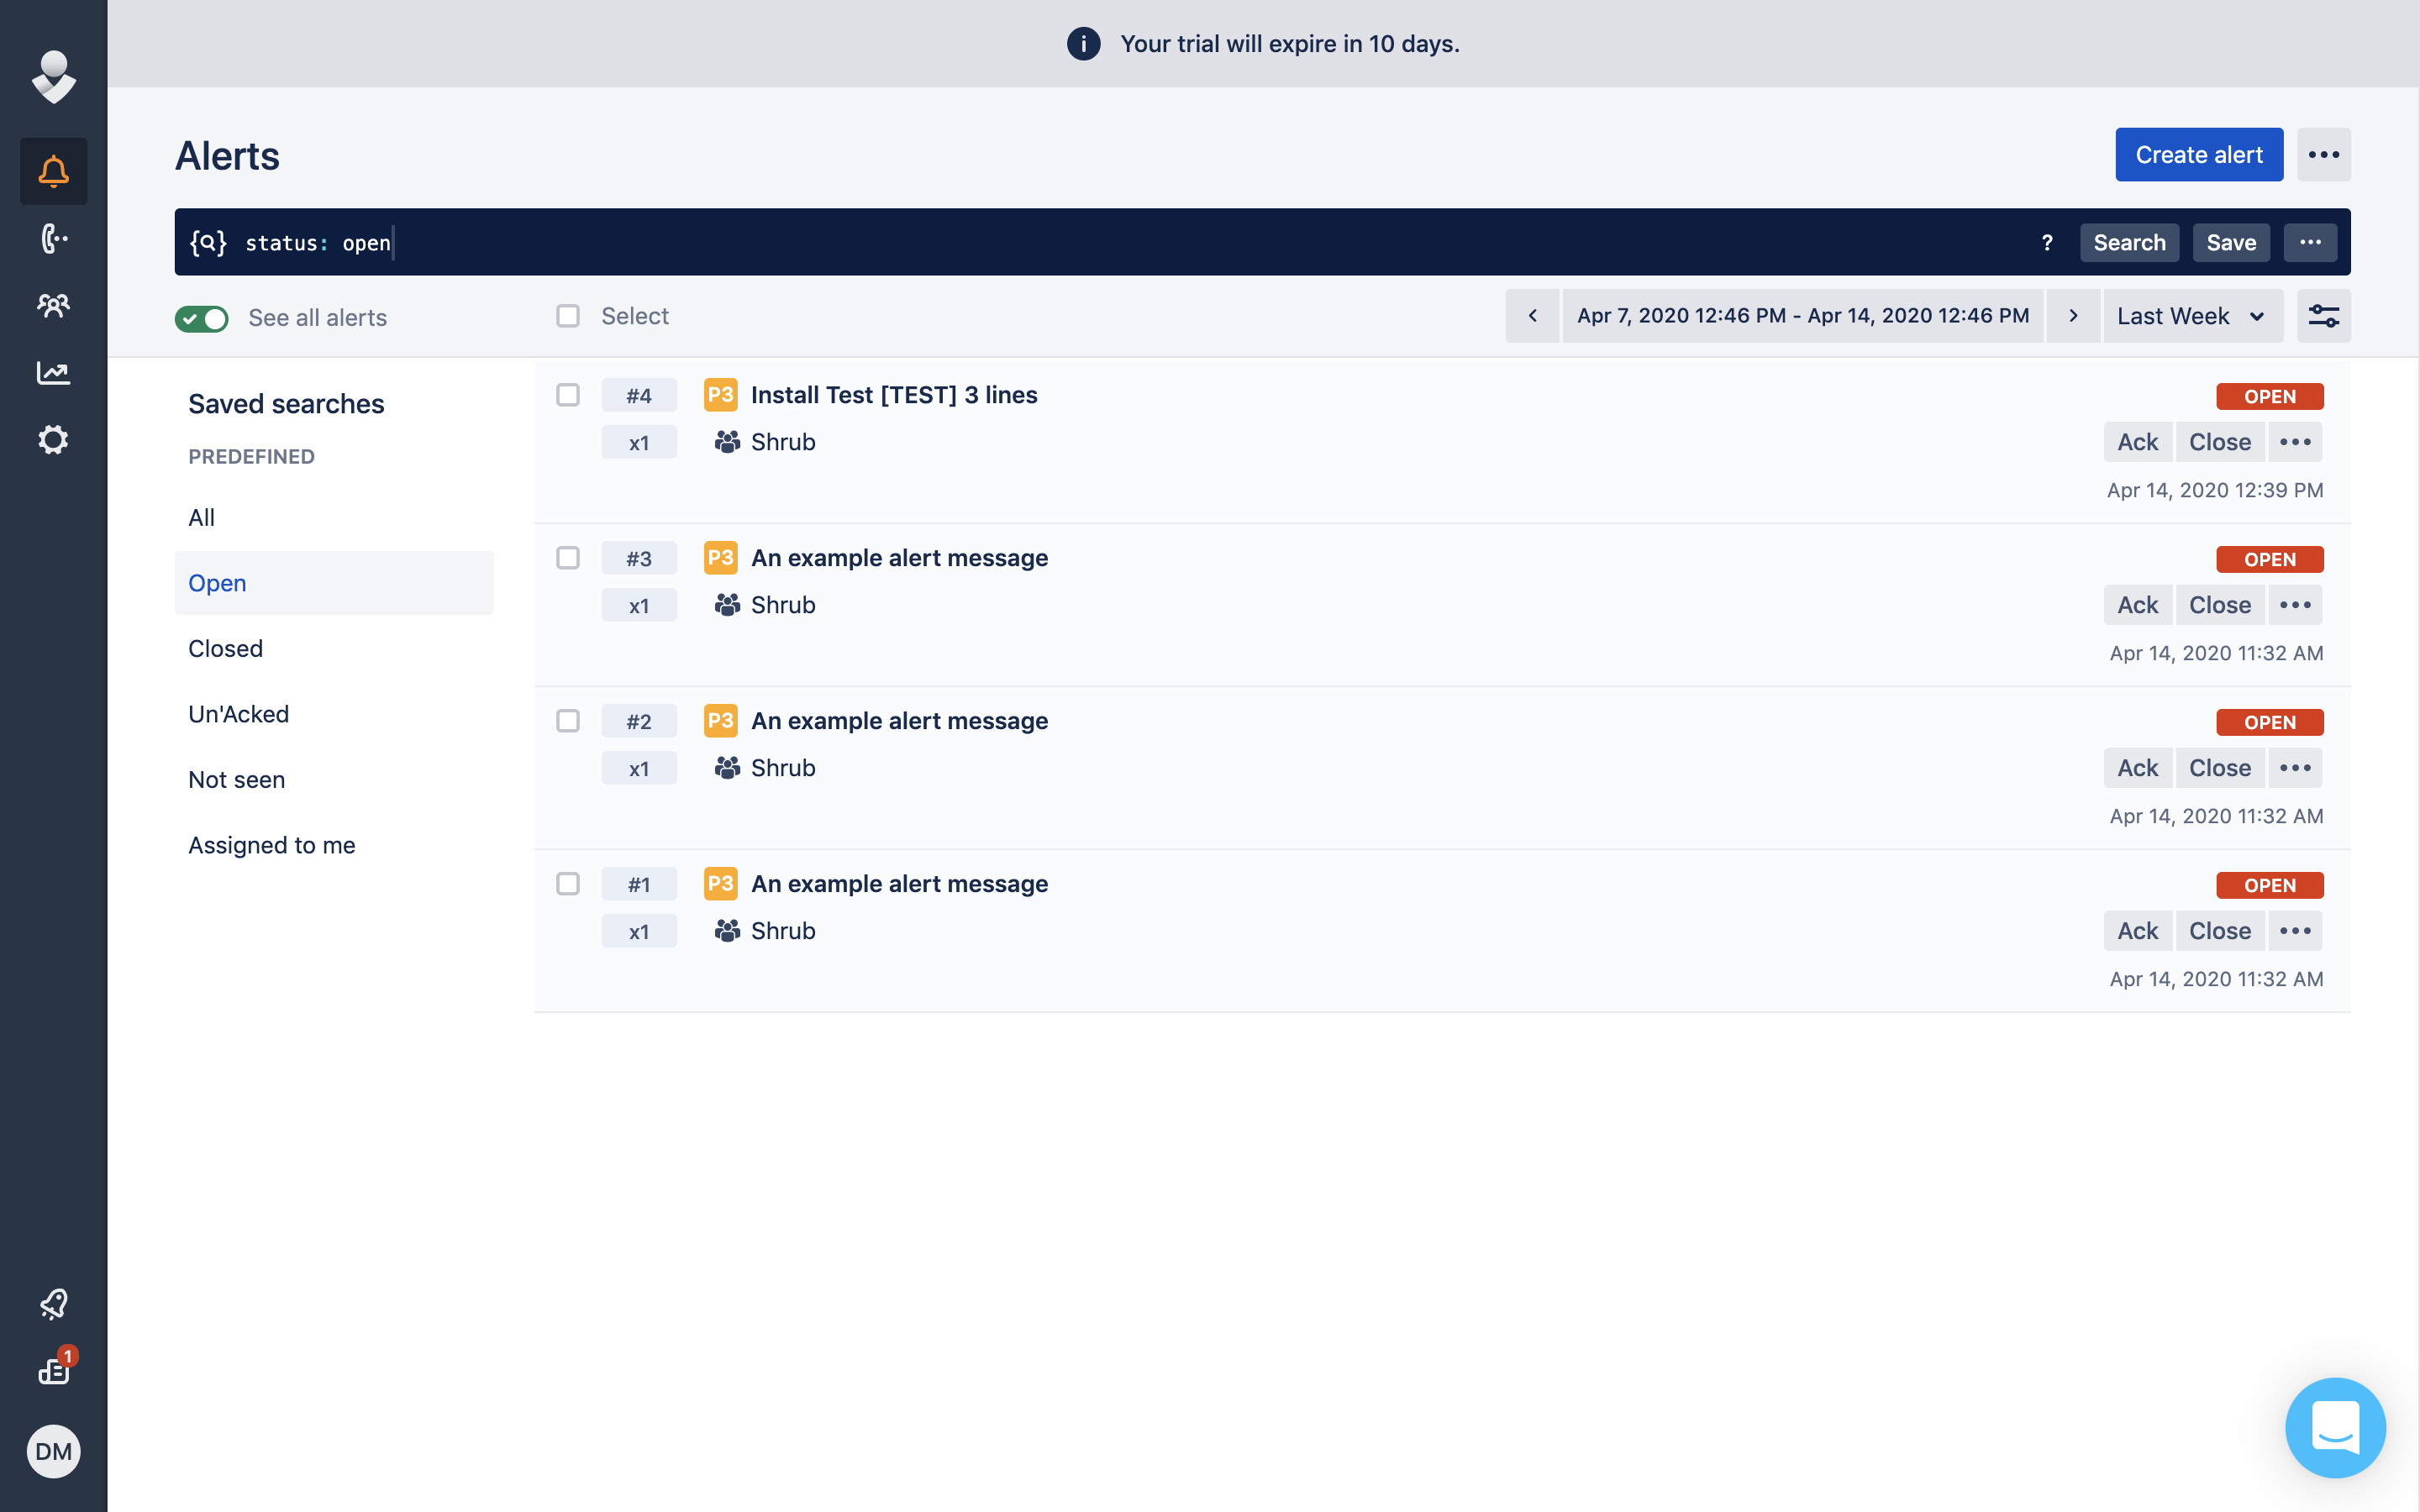Screen dimensions: 2420x1512
Task: Open the Teams icon in sidebar
Action: 53,305
